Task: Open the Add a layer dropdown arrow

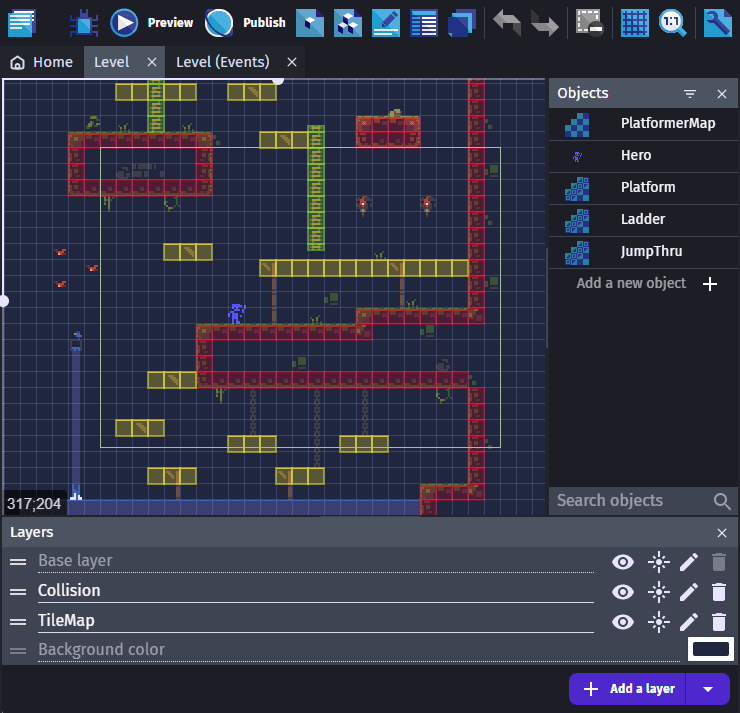Action: click(709, 689)
